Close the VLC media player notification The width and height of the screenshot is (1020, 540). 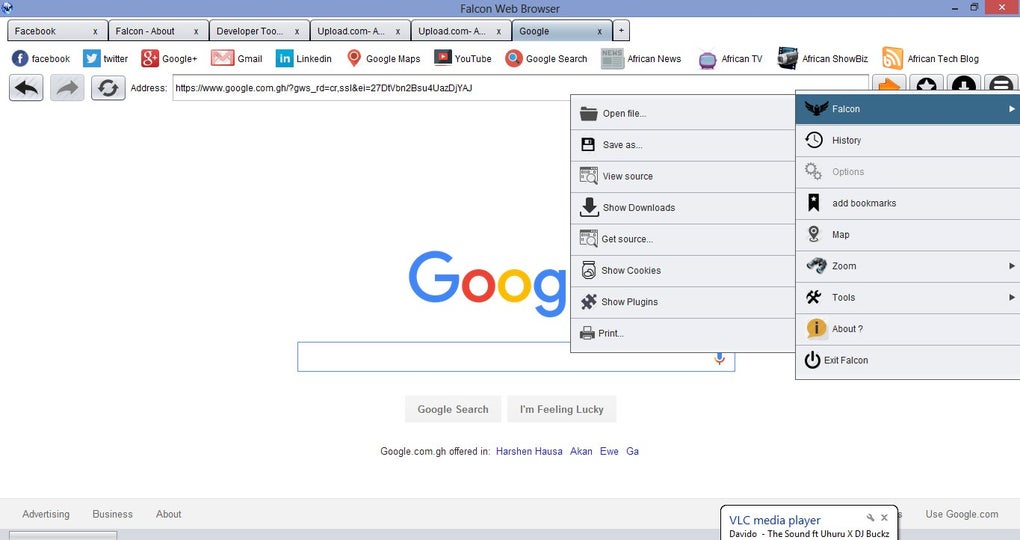(x=884, y=518)
